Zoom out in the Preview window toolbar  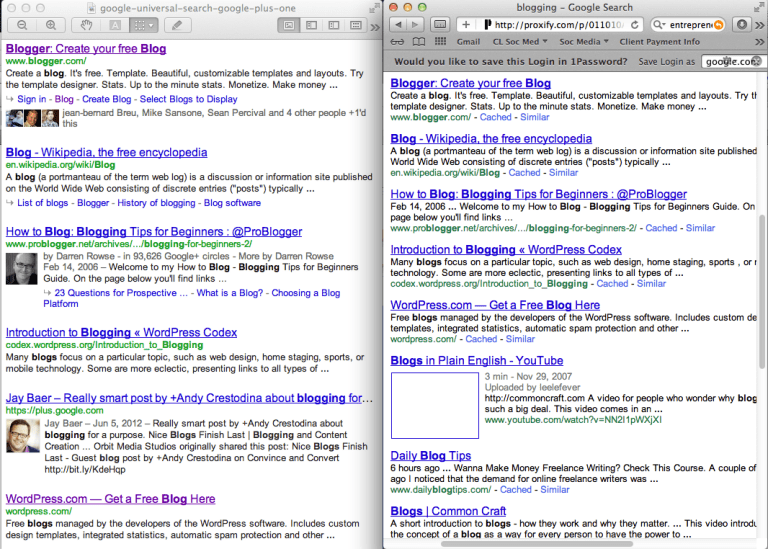(23, 25)
